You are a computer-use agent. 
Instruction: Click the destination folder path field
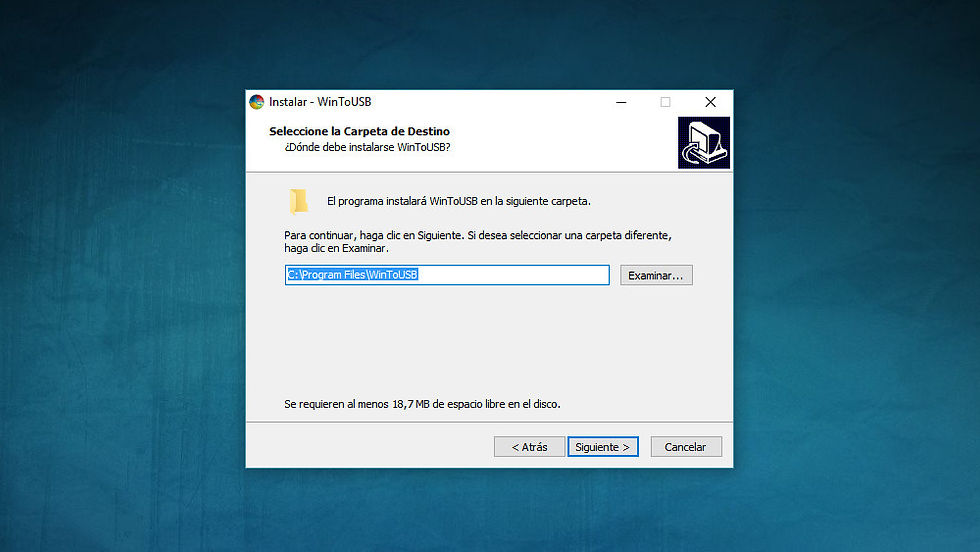[x=447, y=275]
